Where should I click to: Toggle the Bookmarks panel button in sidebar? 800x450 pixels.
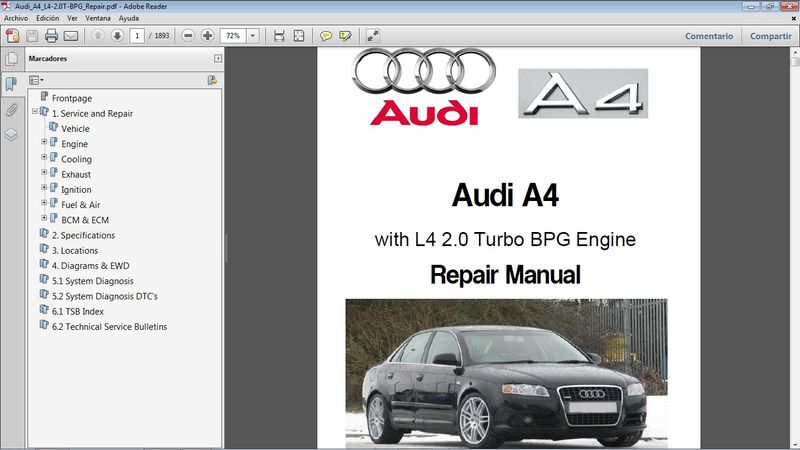[11, 84]
